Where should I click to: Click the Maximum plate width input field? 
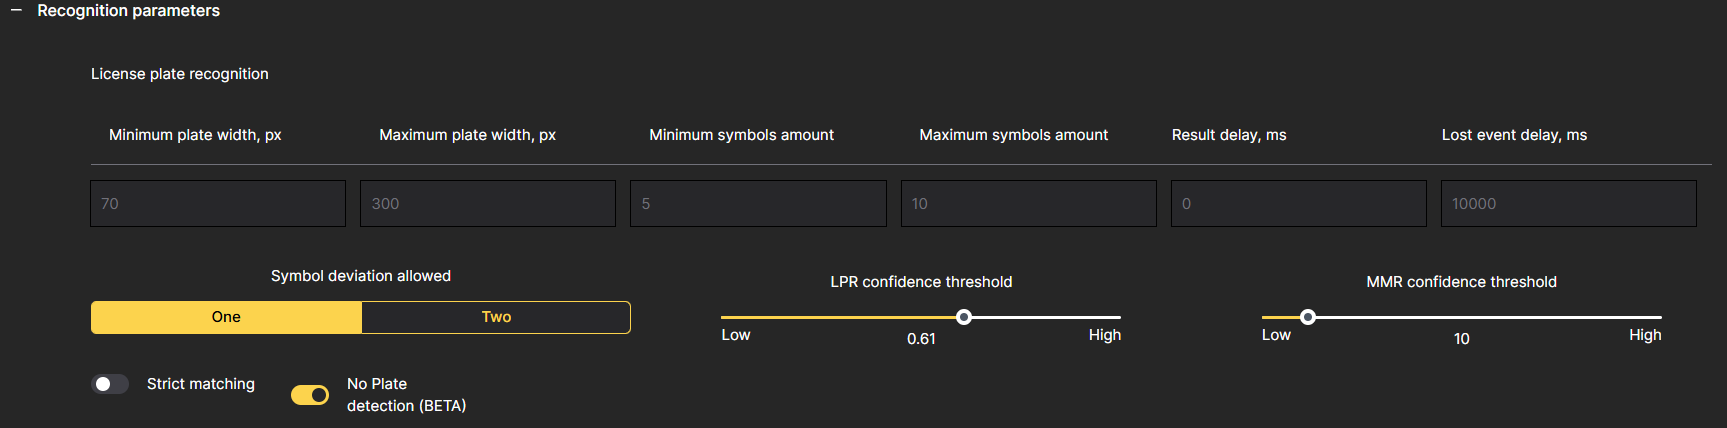tap(488, 204)
